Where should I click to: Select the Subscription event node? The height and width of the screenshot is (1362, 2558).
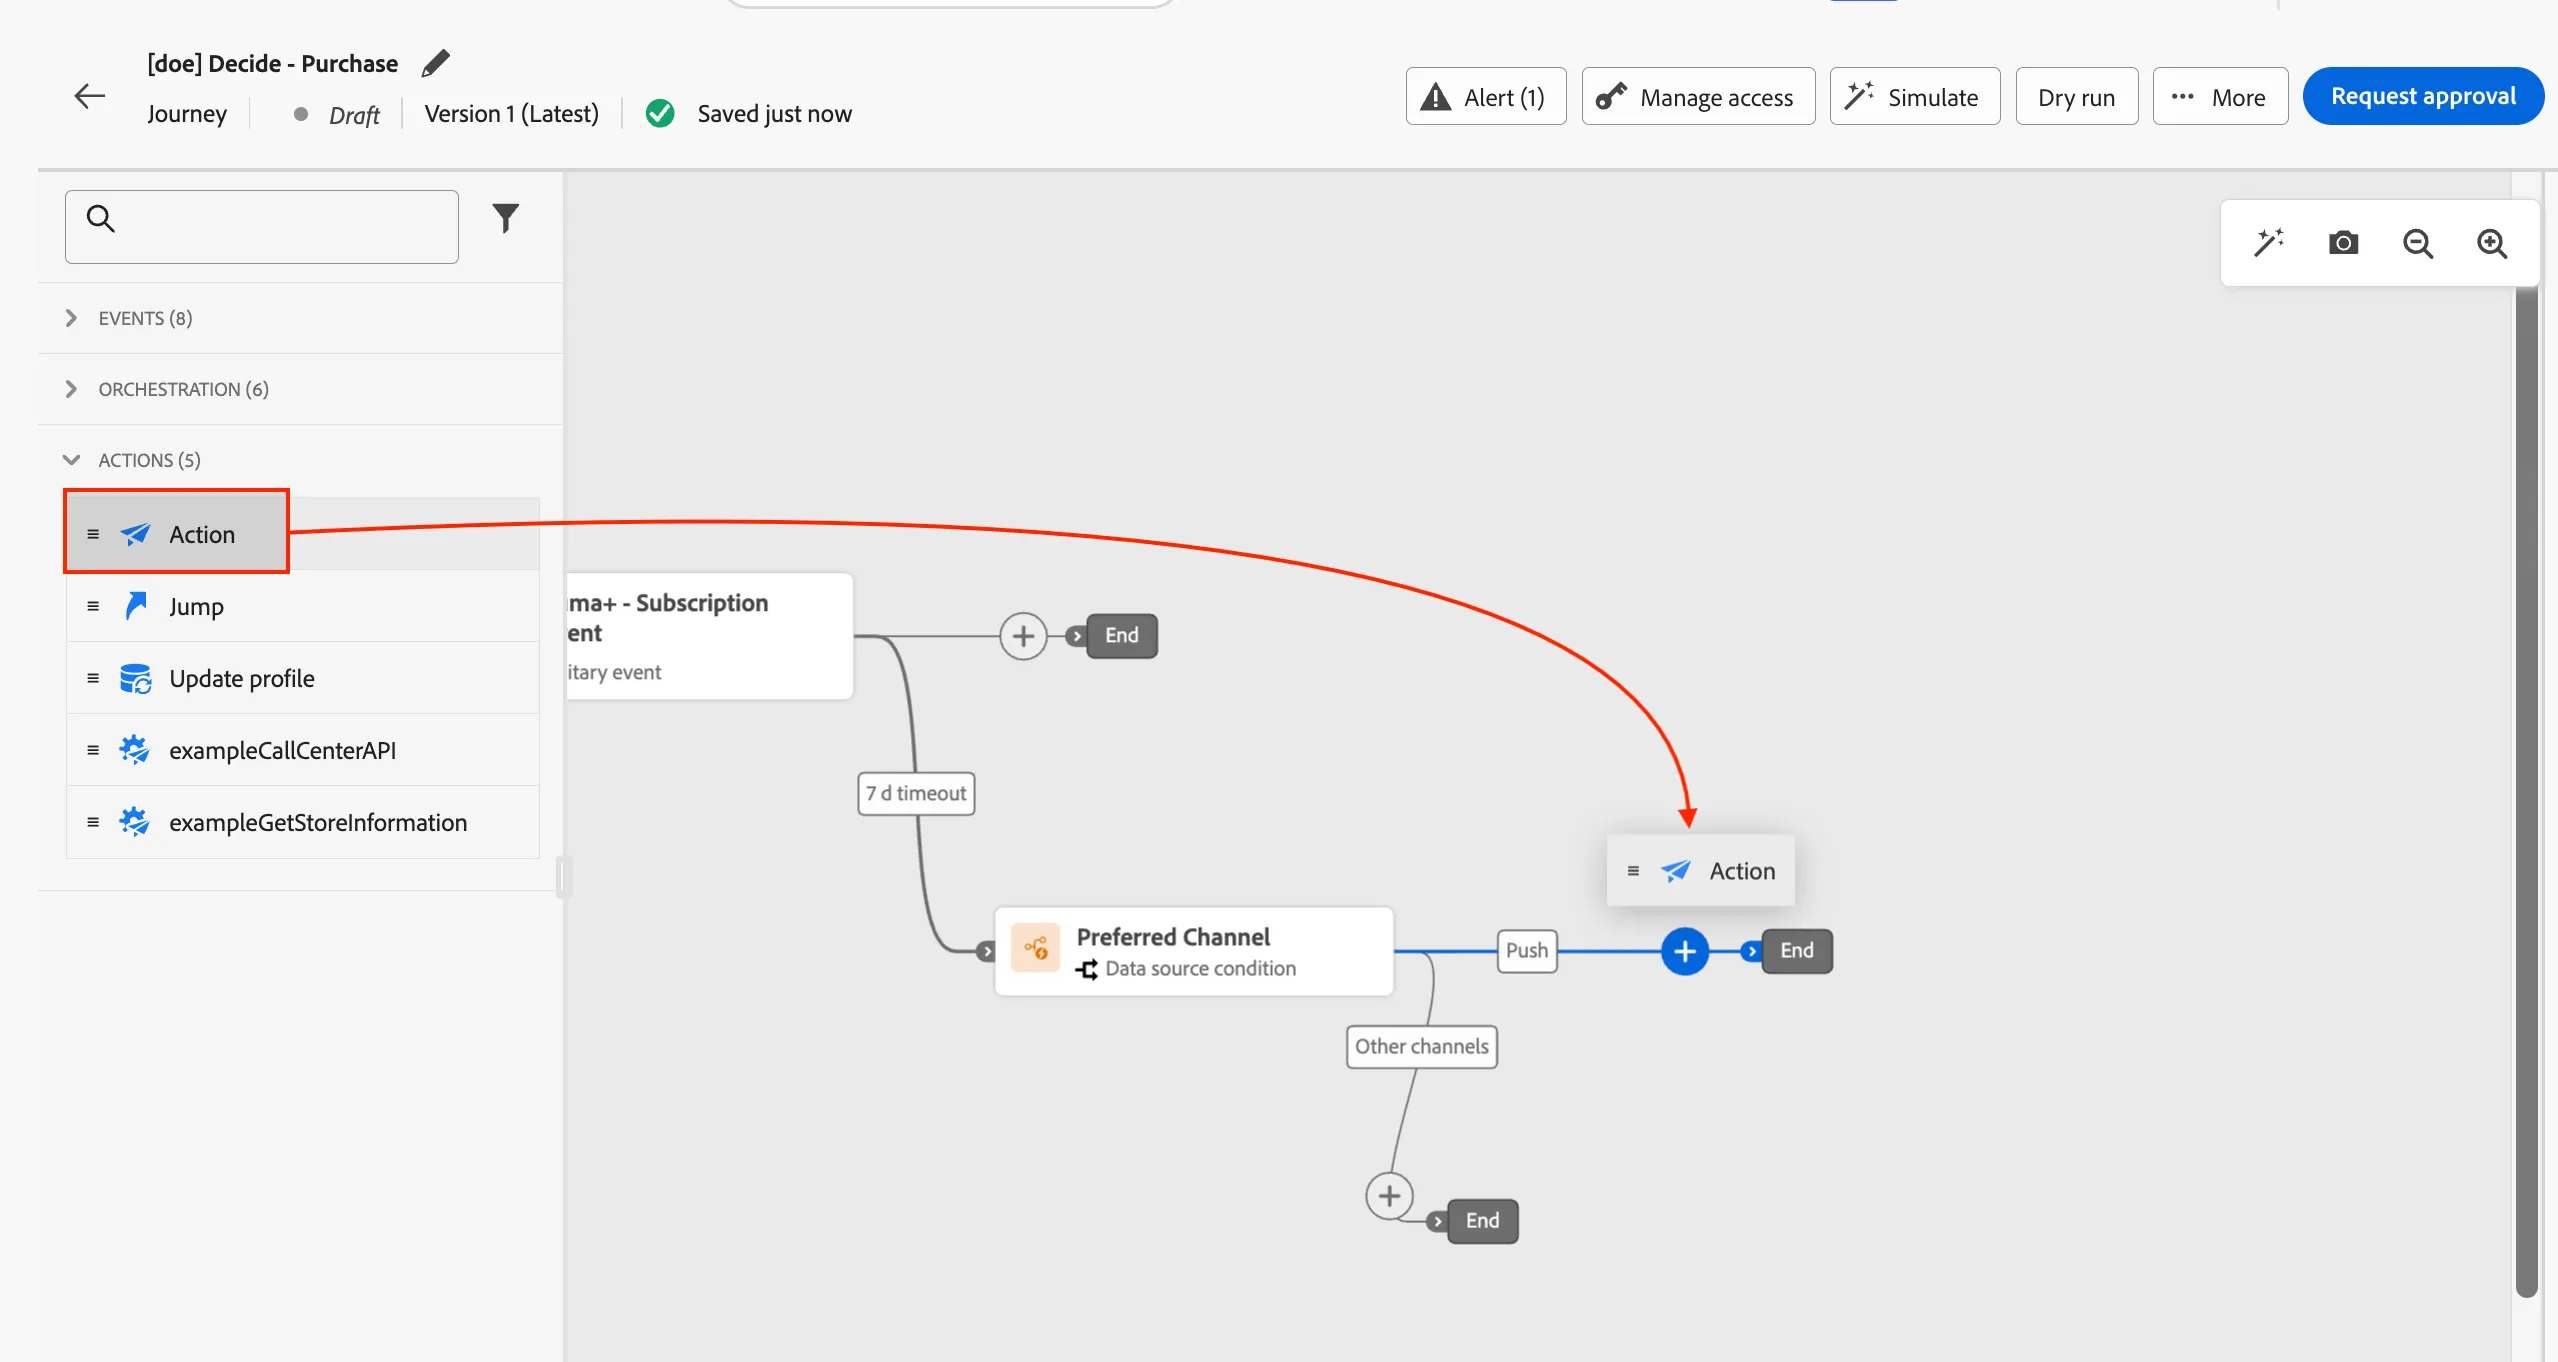pyautogui.click(x=709, y=636)
